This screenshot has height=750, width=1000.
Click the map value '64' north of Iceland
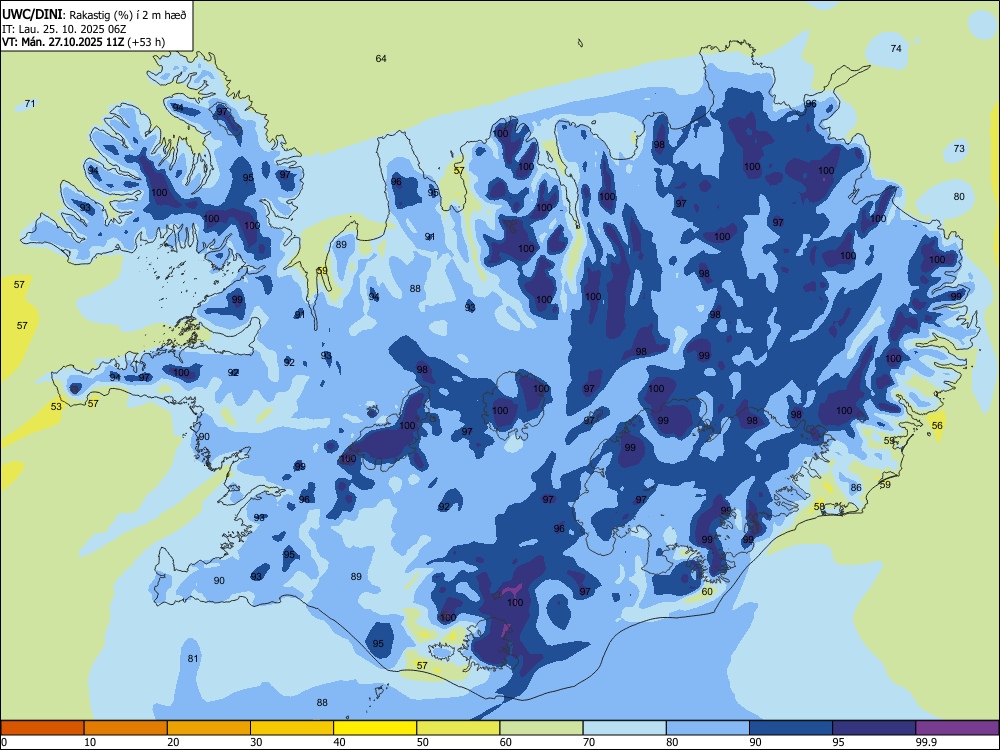381,59
